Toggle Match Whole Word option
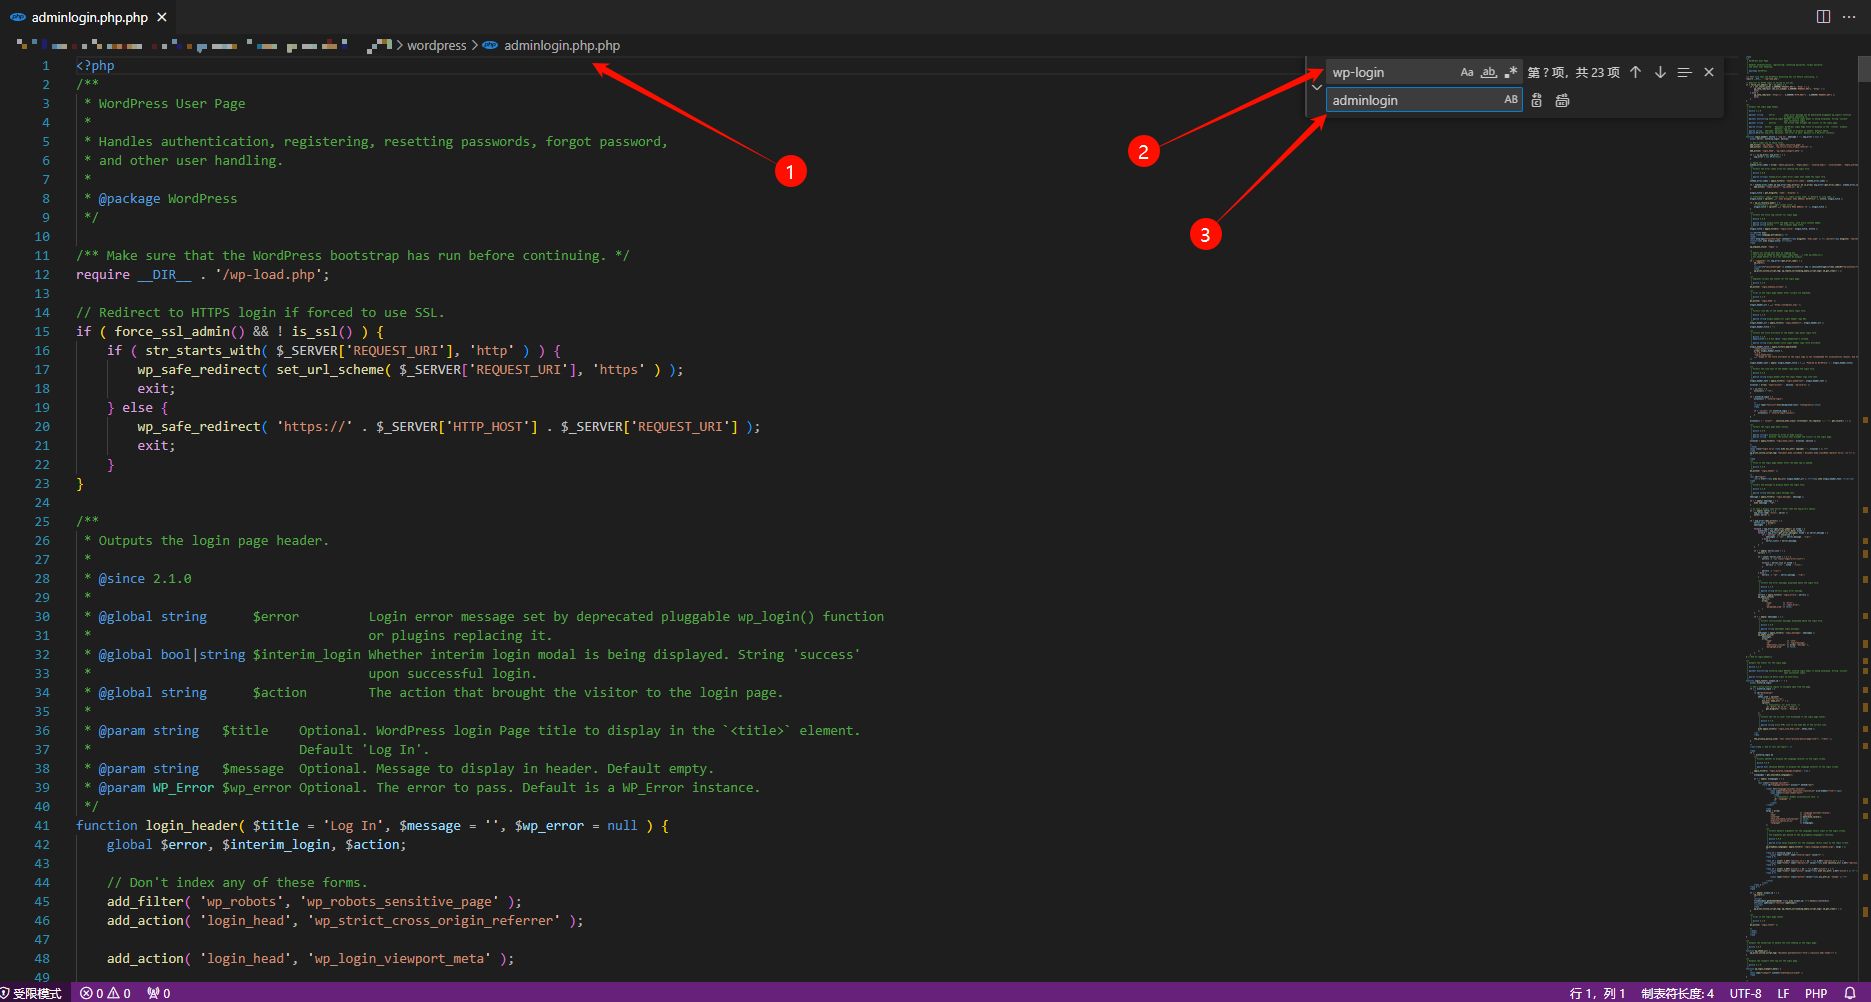Image resolution: width=1871 pixels, height=1002 pixels. (x=1489, y=72)
